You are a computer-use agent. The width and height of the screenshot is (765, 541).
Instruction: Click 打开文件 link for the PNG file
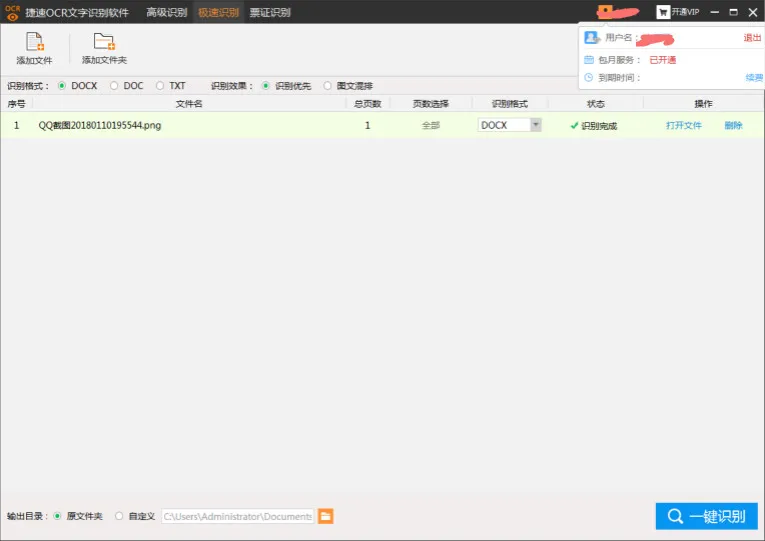click(x=684, y=125)
